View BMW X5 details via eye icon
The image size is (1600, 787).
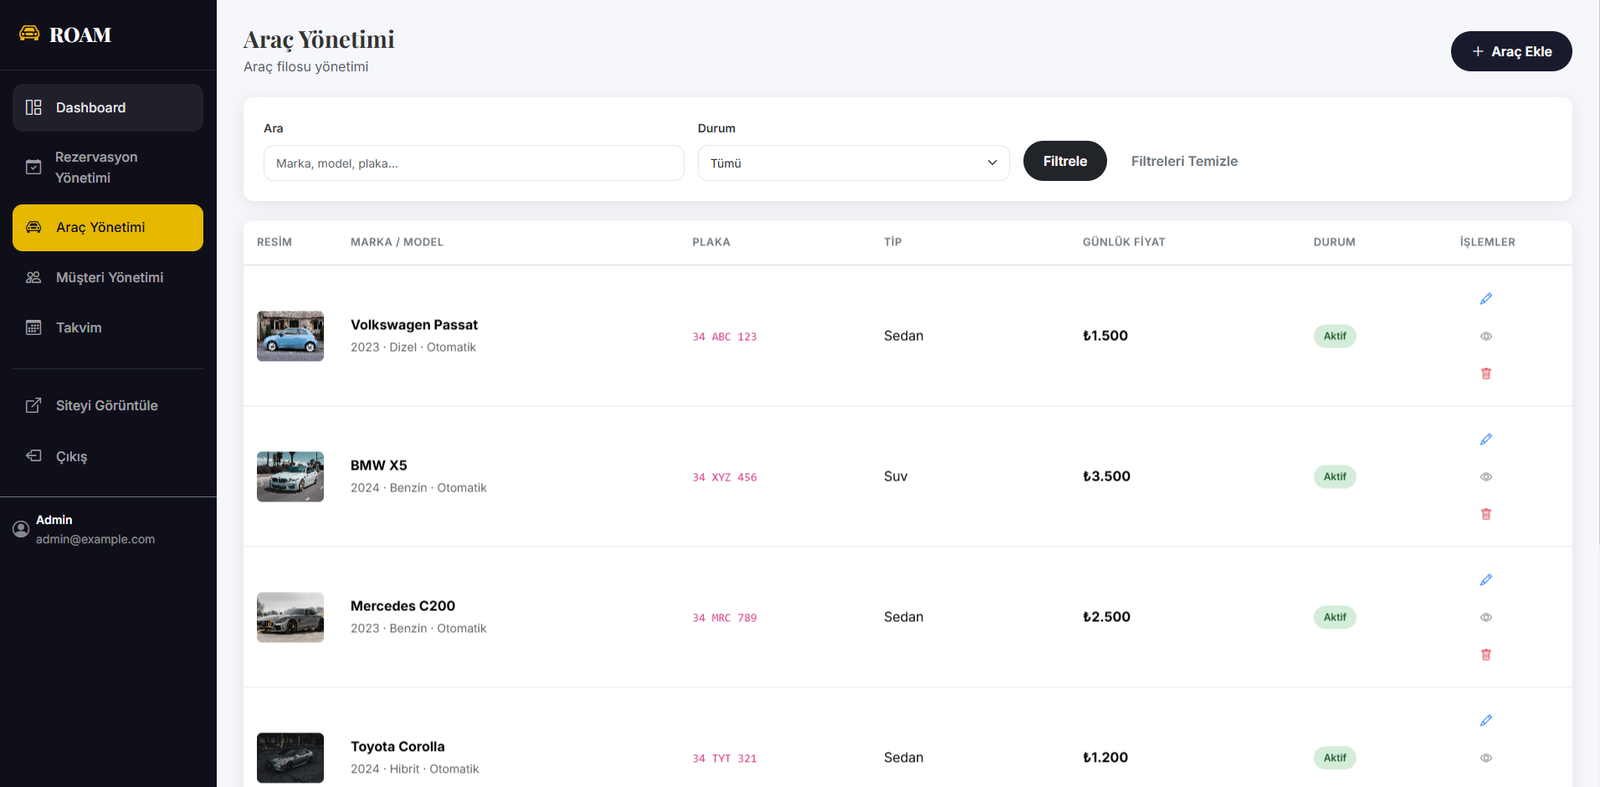click(1485, 477)
